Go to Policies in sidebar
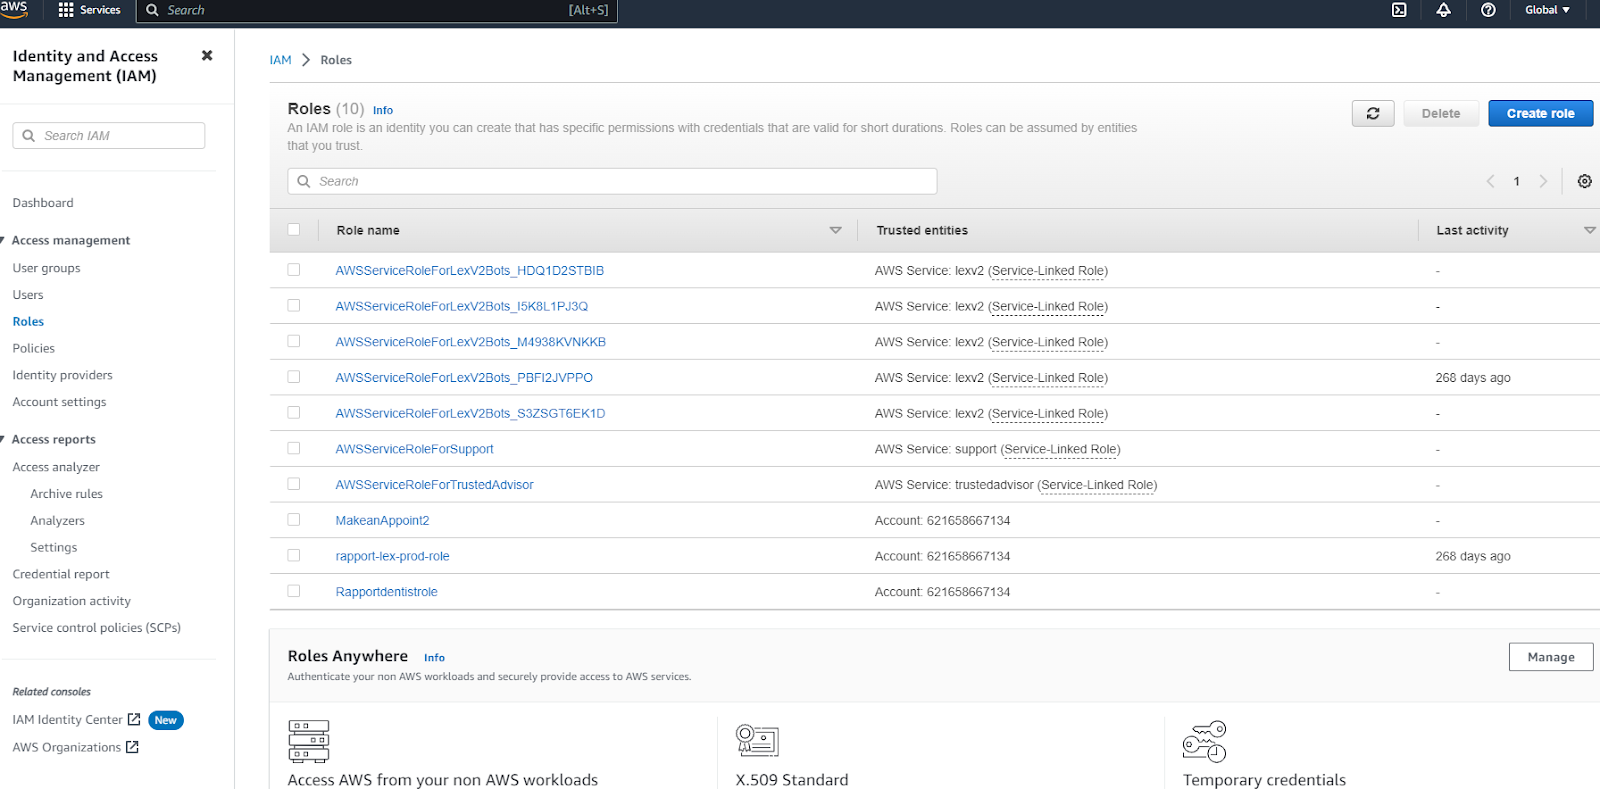The width and height of the screenshot is (1600, 789). (x=34, y=349)
